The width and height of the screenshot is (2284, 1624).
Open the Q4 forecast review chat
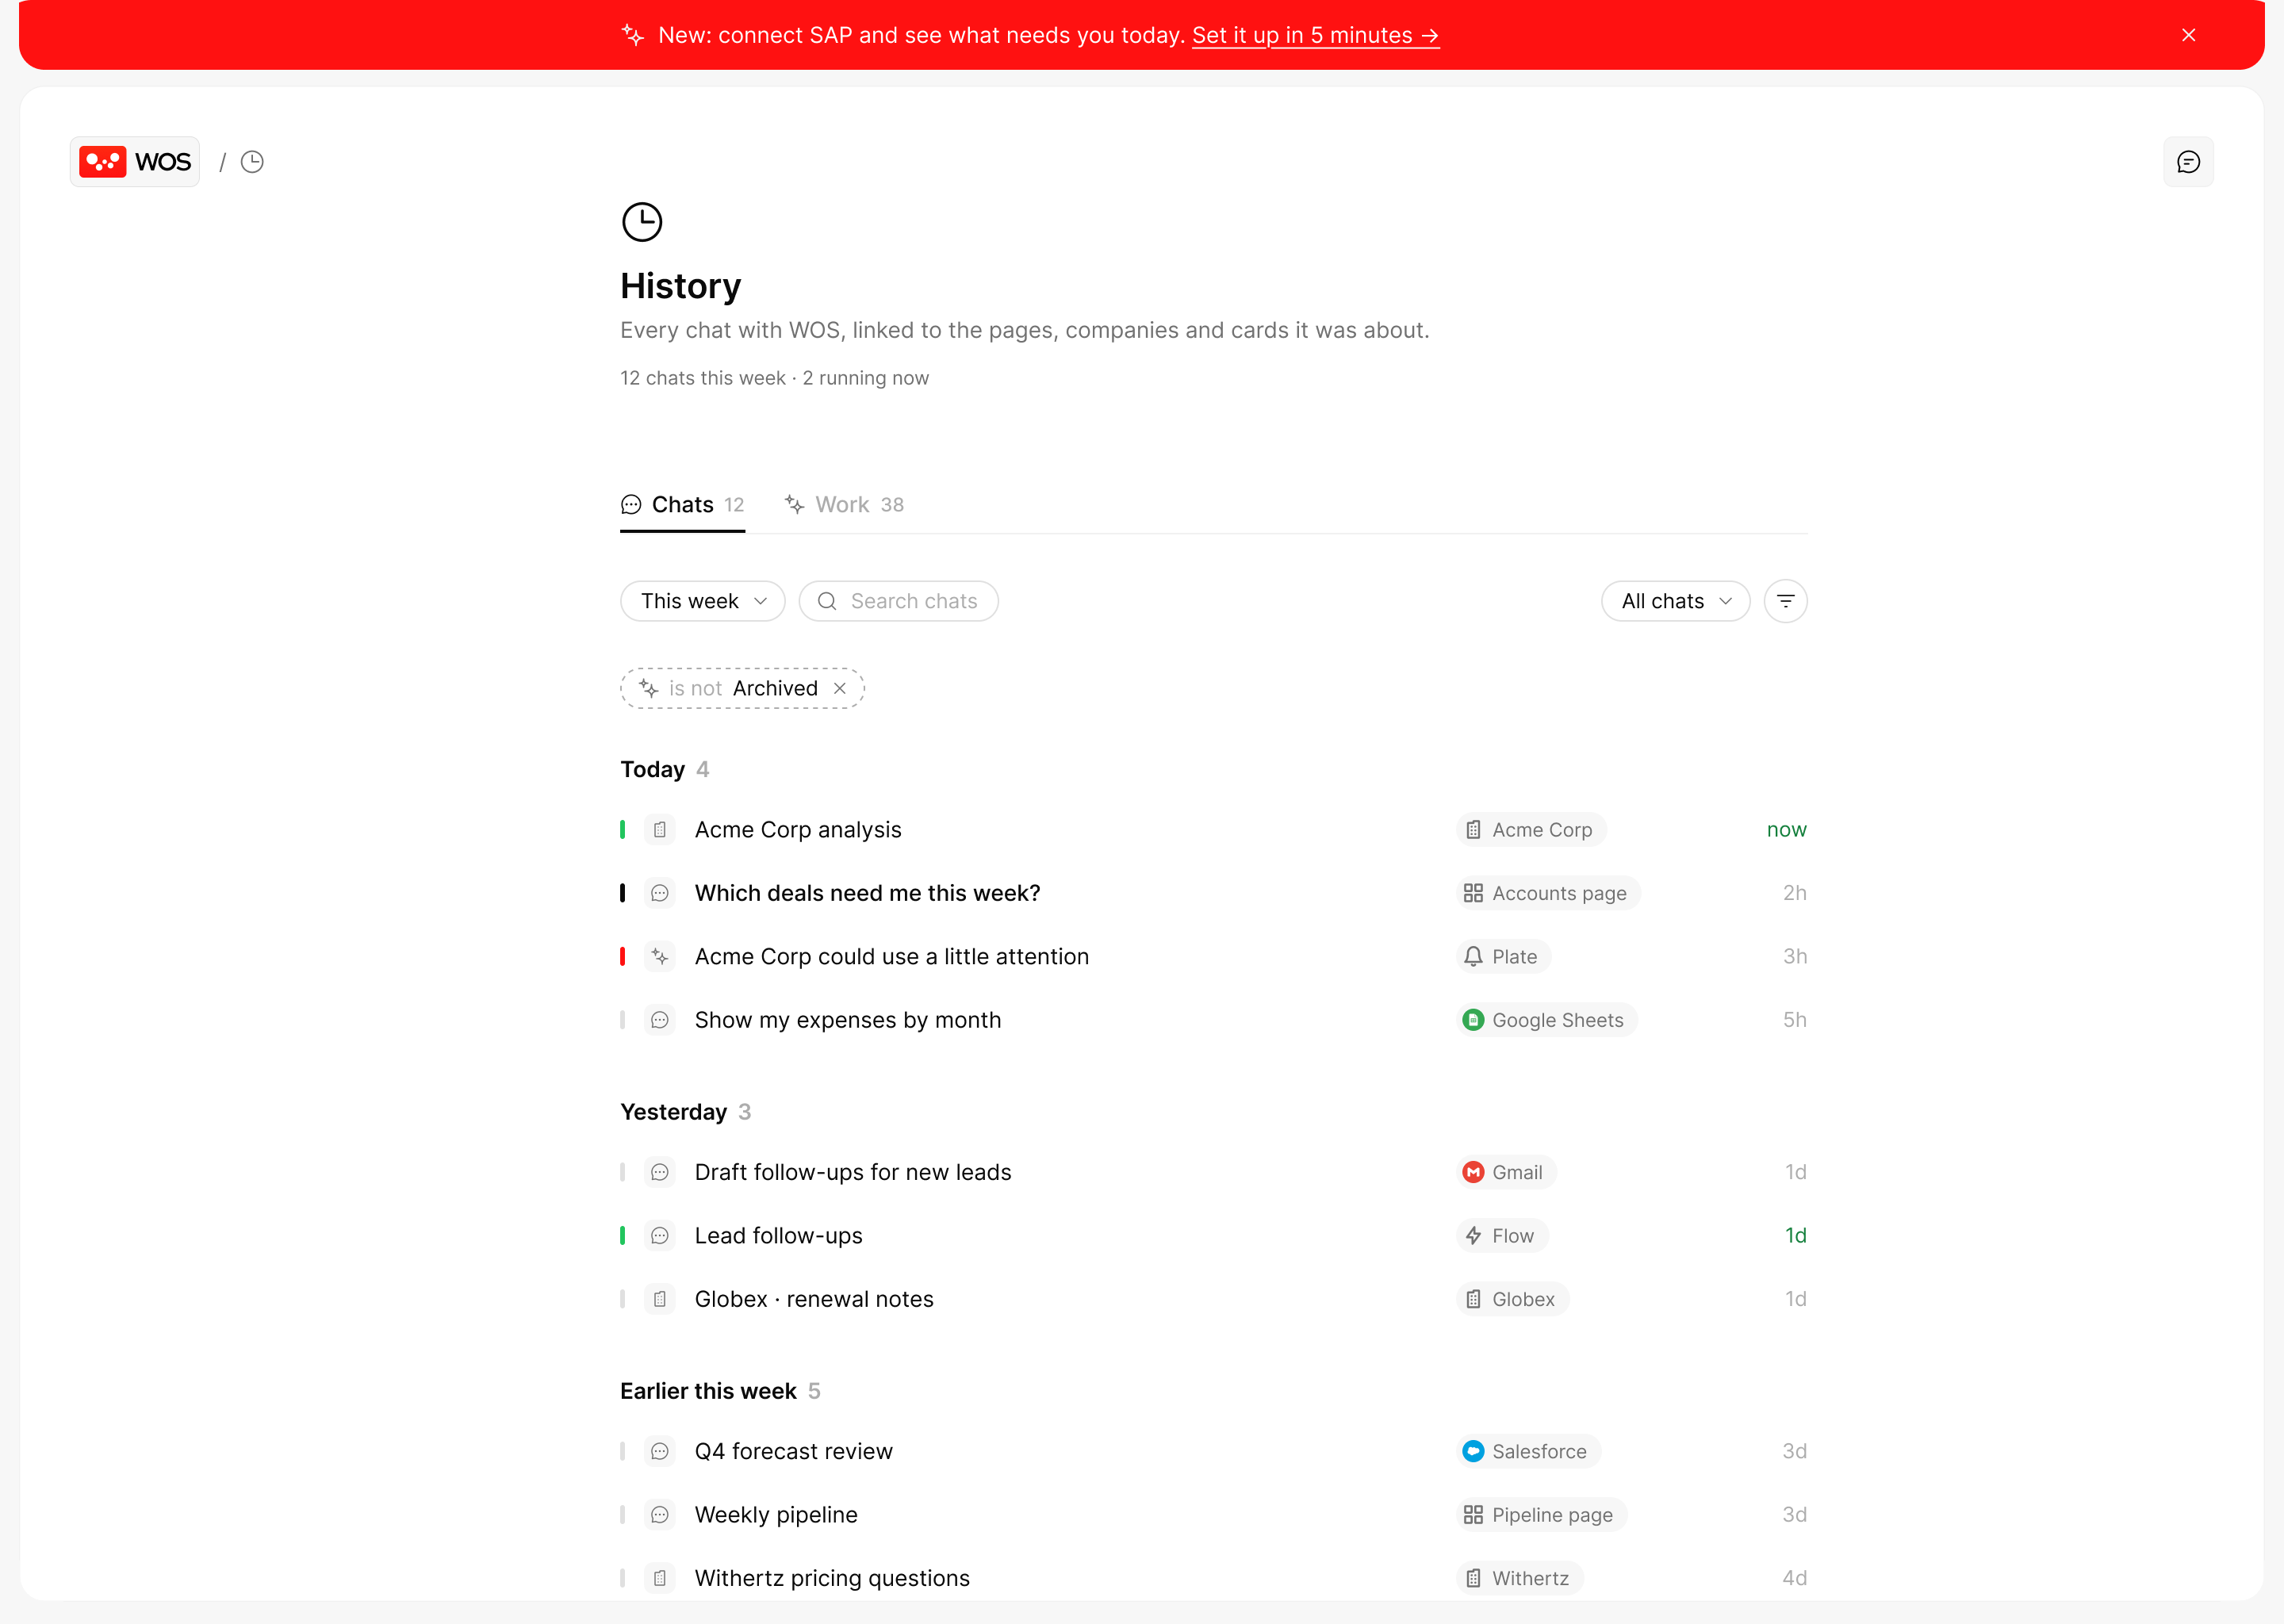click(1213, 1451)
